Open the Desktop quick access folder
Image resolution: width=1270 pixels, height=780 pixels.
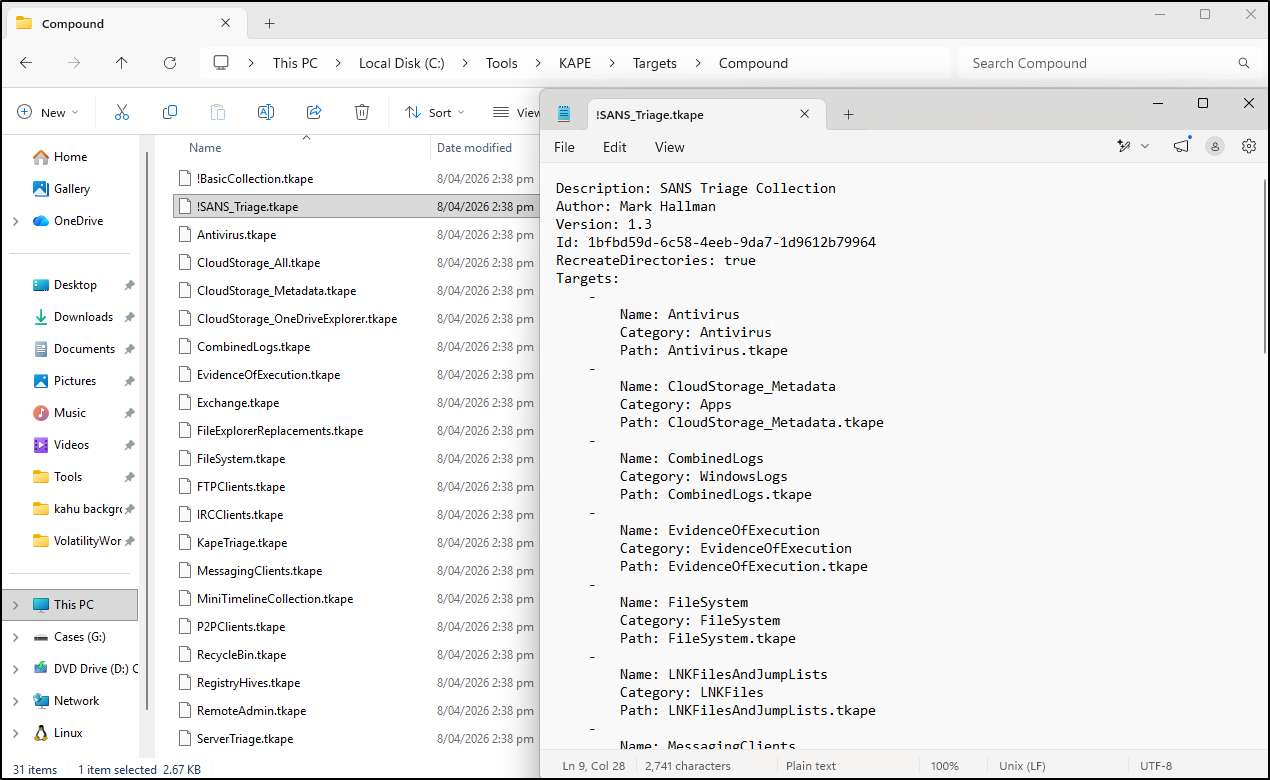point(75,285)
